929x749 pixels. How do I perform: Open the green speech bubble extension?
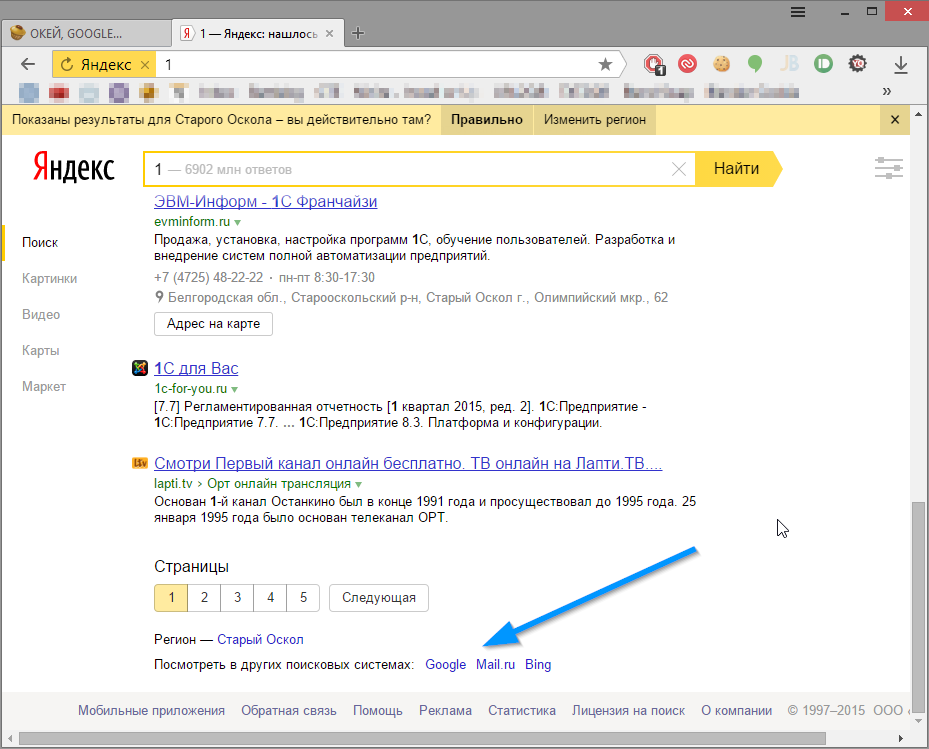click(755, 63)
